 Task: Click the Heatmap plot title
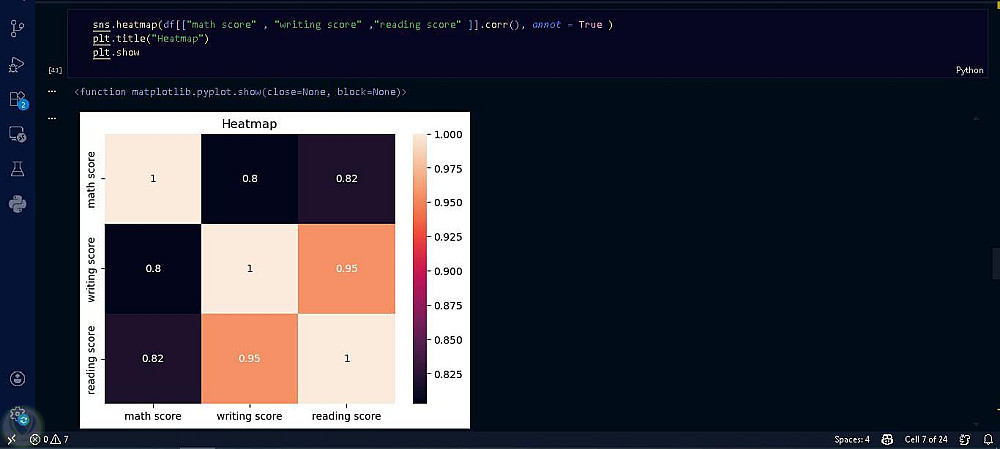[x=249, y=124]
